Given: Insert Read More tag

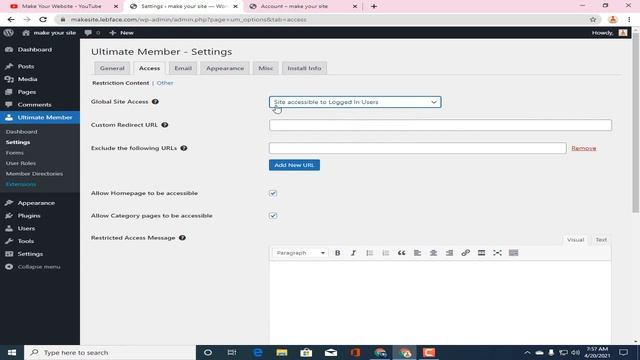Looking at the screenshot, I should (481, 253).
